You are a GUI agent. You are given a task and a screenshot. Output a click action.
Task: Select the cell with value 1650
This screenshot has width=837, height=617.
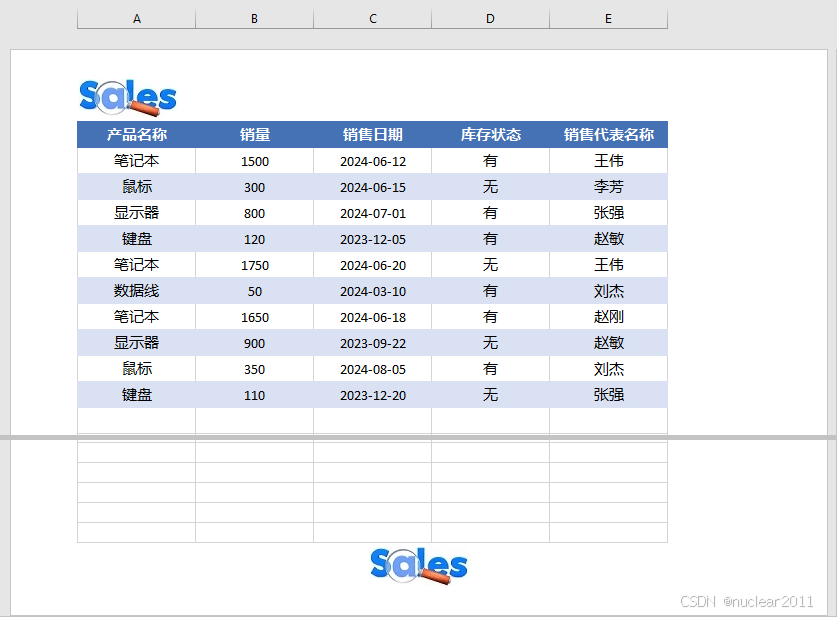[255, 317]
